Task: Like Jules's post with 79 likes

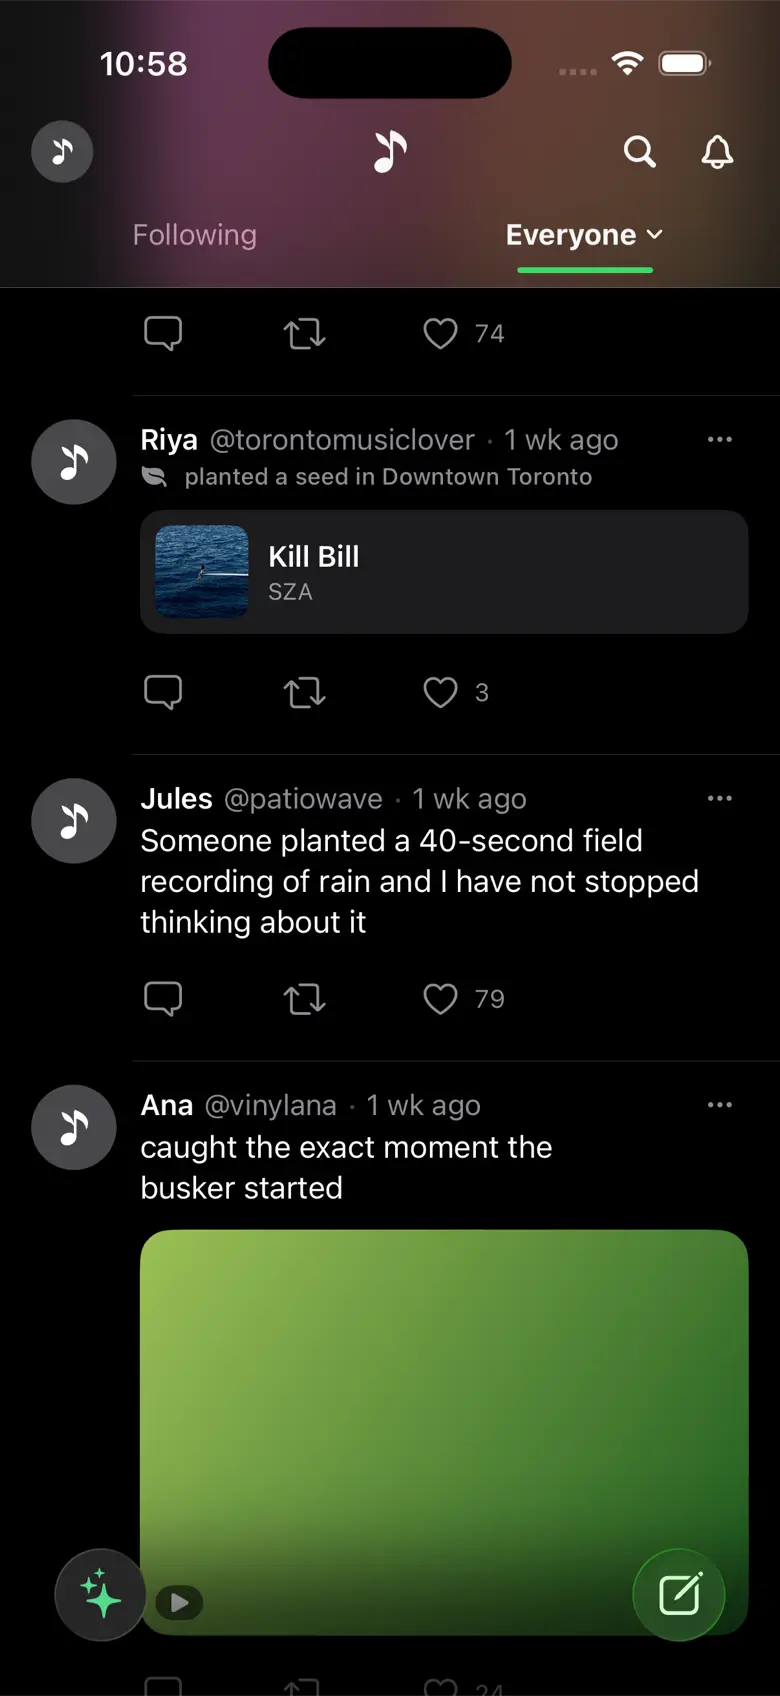Action: 440,999
